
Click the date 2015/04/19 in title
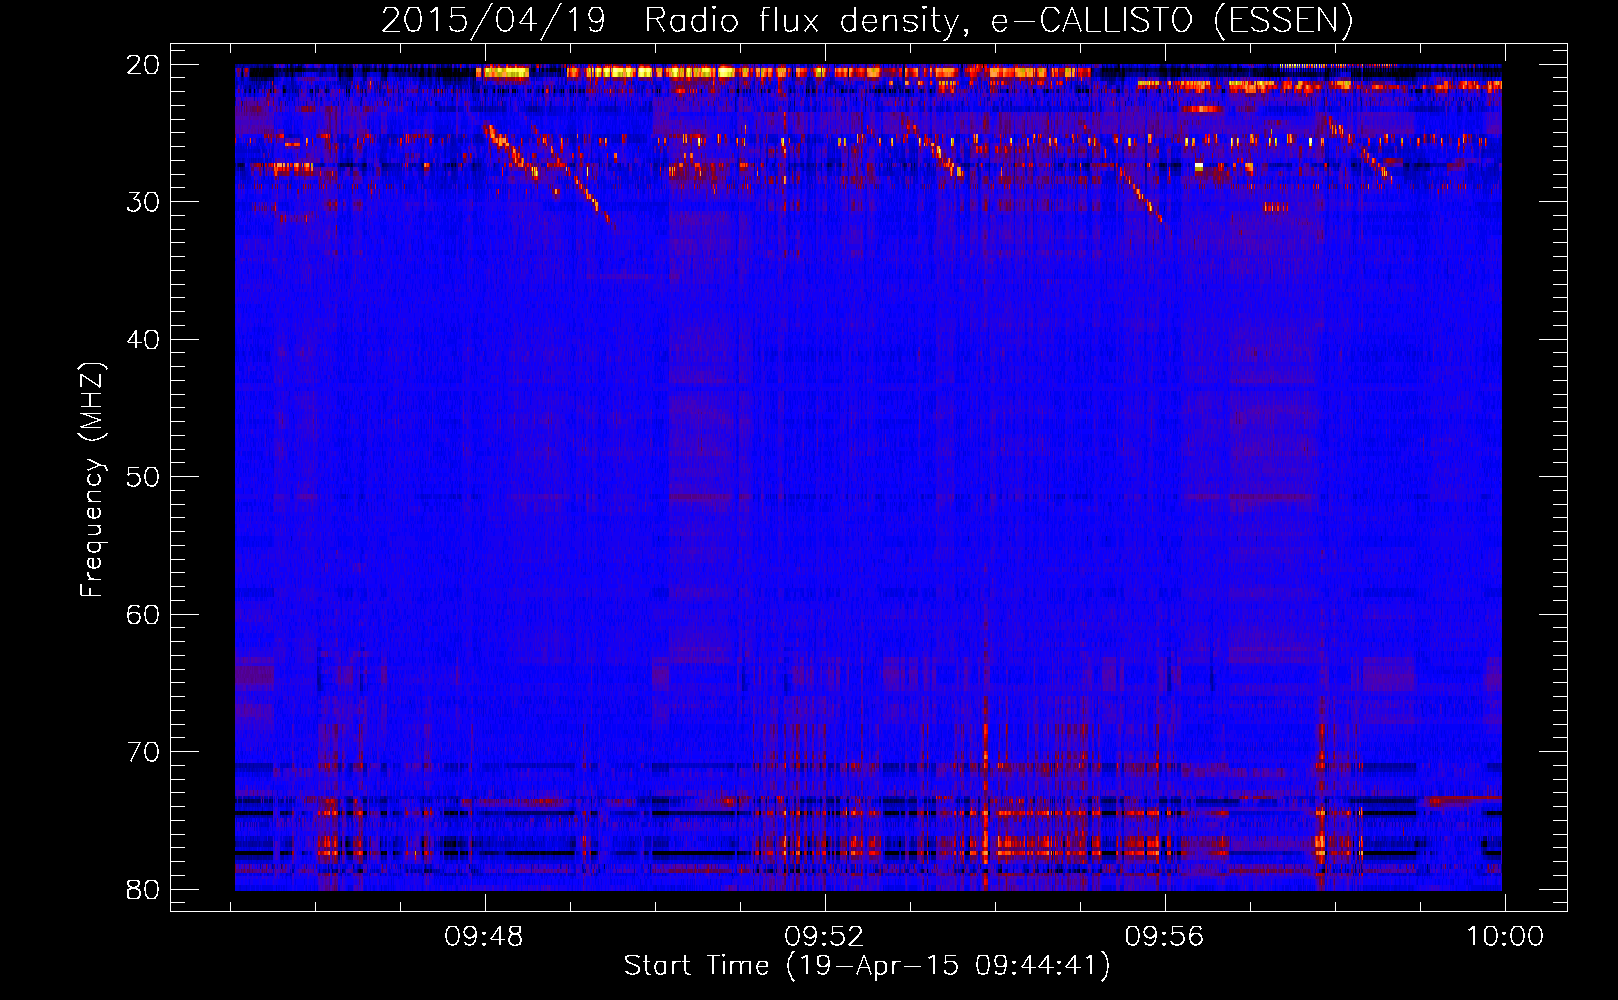click(493, 21)
